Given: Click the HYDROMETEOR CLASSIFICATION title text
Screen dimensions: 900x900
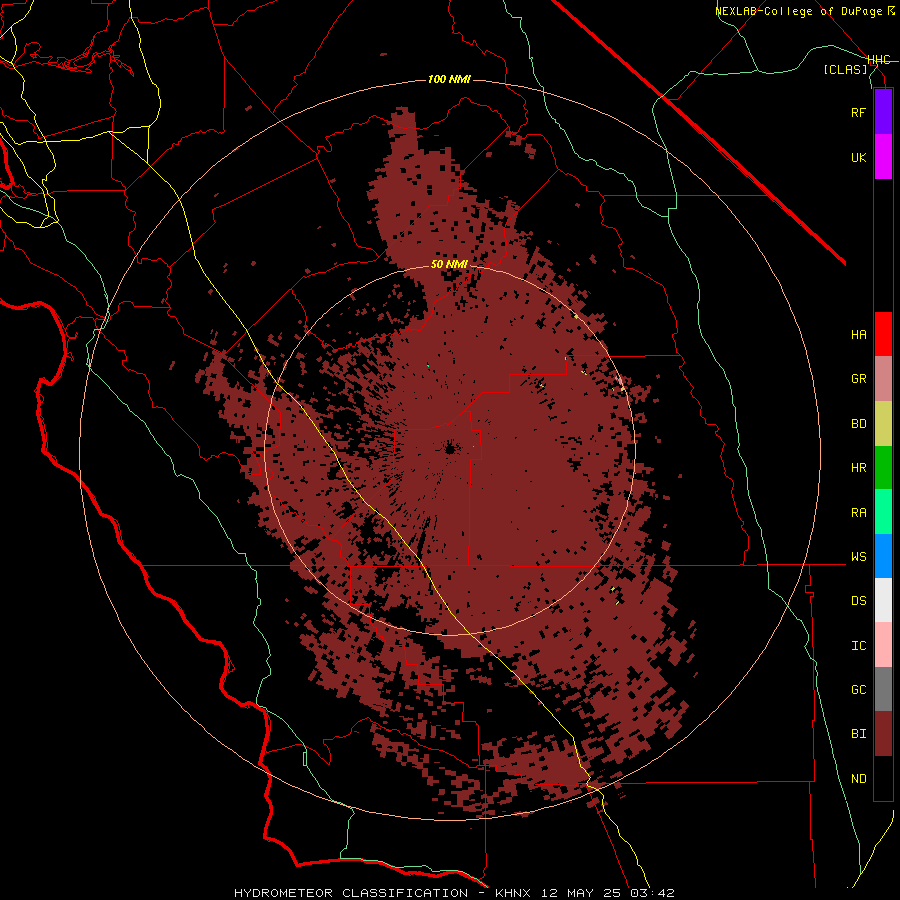Looking at the screenshot, I should point(351,893).
